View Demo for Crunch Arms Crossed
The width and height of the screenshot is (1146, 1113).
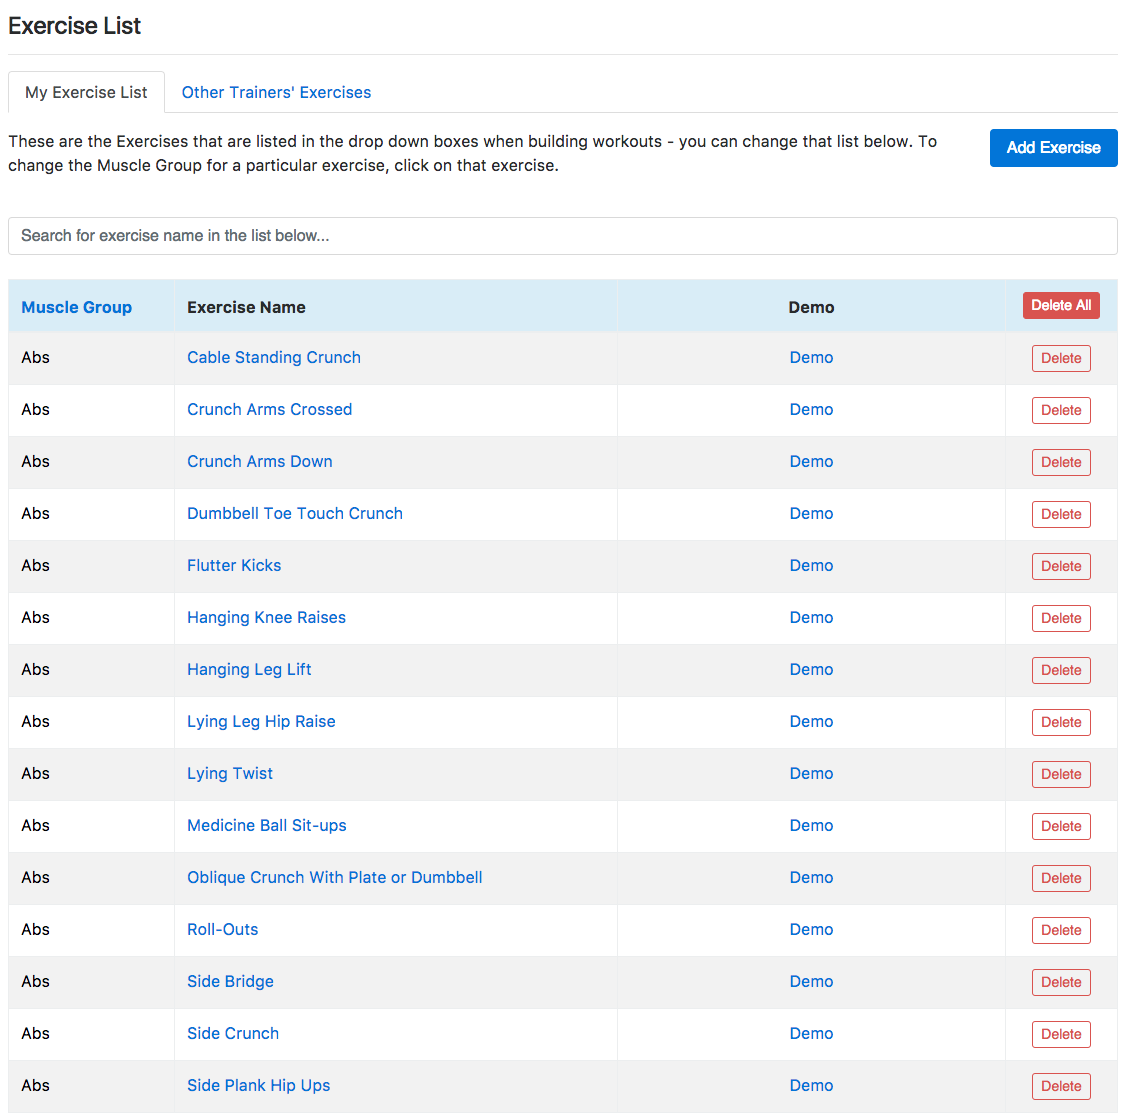point(811,409)
